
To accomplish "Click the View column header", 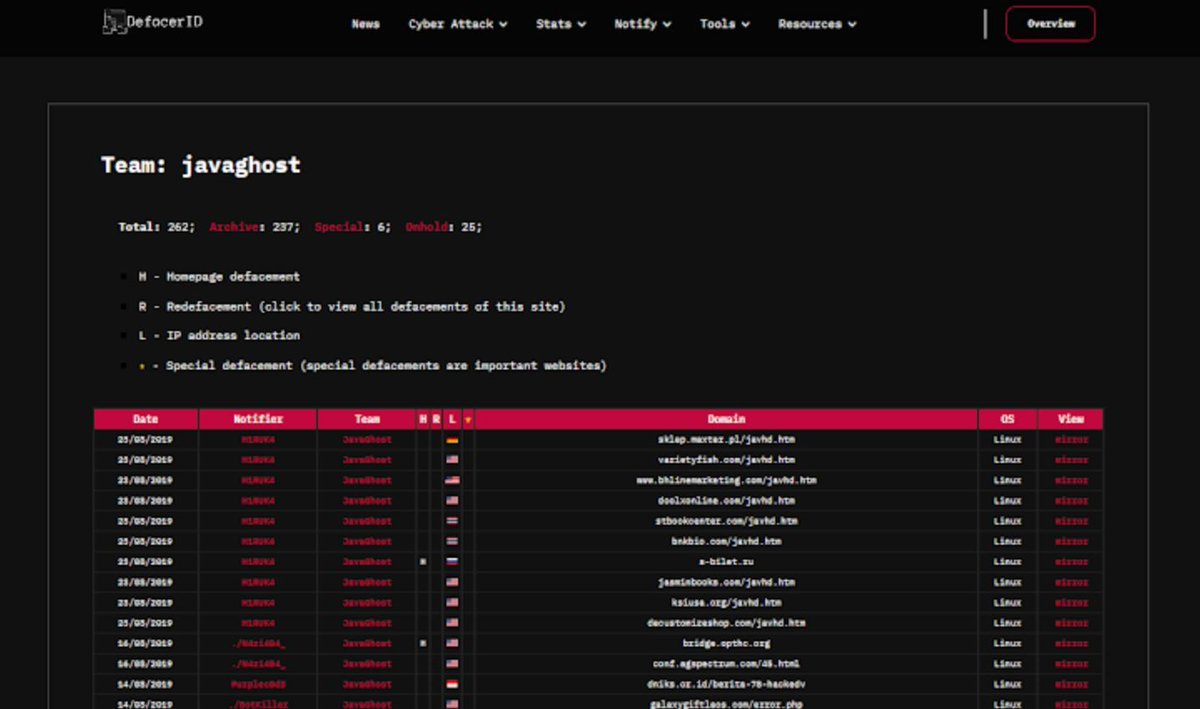I will pyautogui.click(x=1071, y=419).
